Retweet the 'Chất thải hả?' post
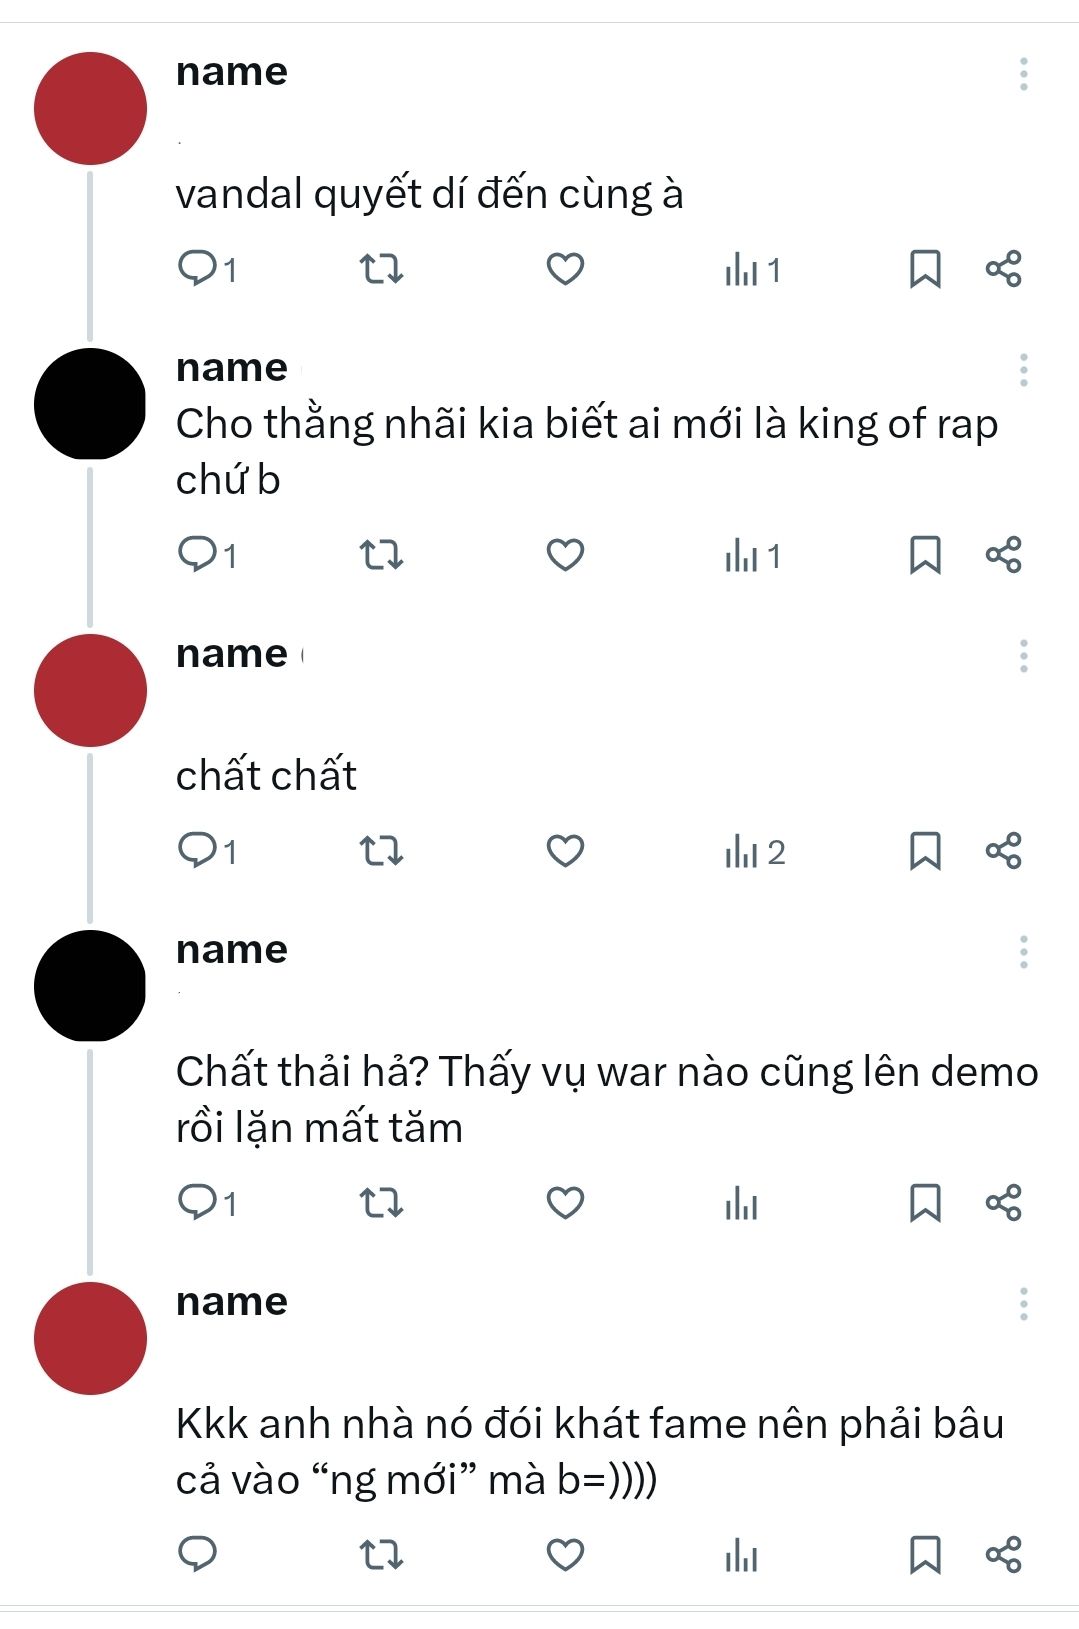The width and height of the screenshot is (1079, 1629). pos(381,1202)
